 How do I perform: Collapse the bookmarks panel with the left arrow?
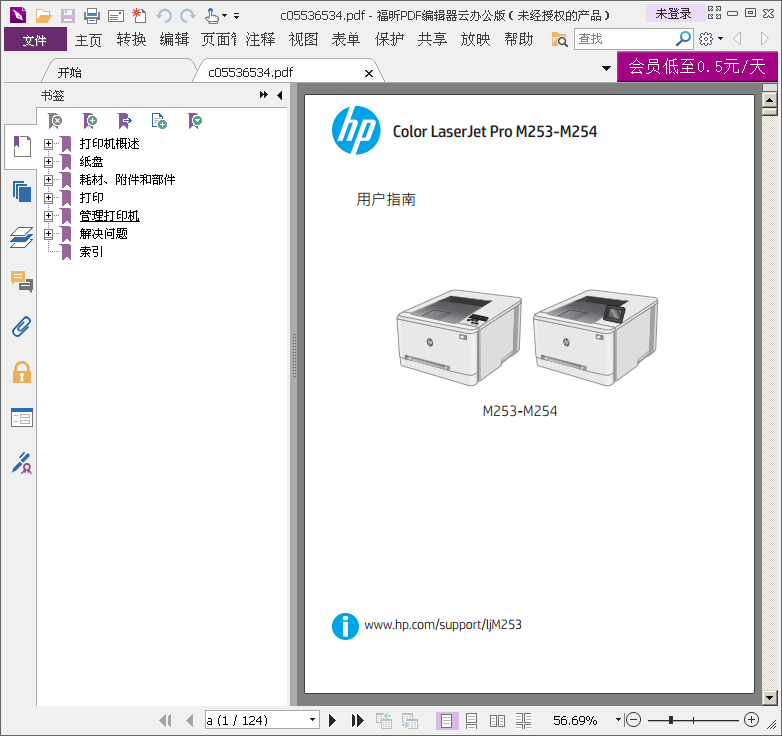[x=280, y=95]
